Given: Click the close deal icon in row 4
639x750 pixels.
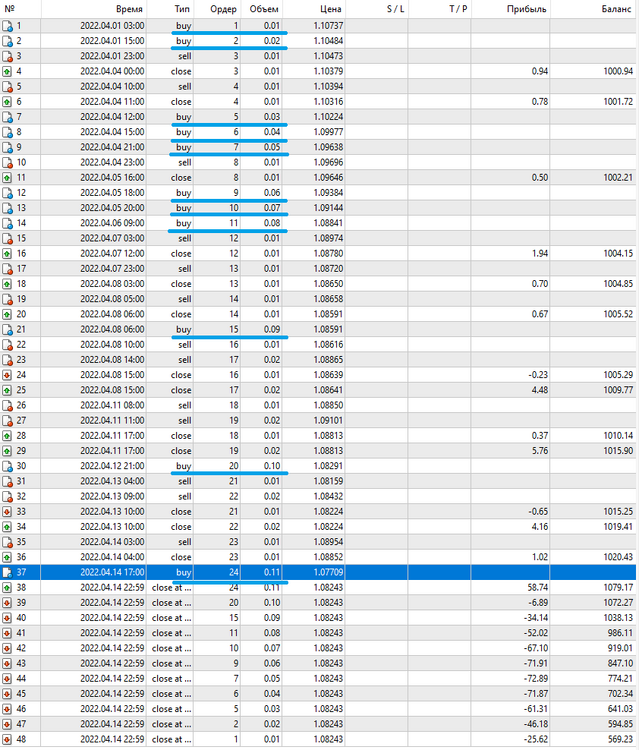Looking at the screenshot, I should (x=7, y=72).
